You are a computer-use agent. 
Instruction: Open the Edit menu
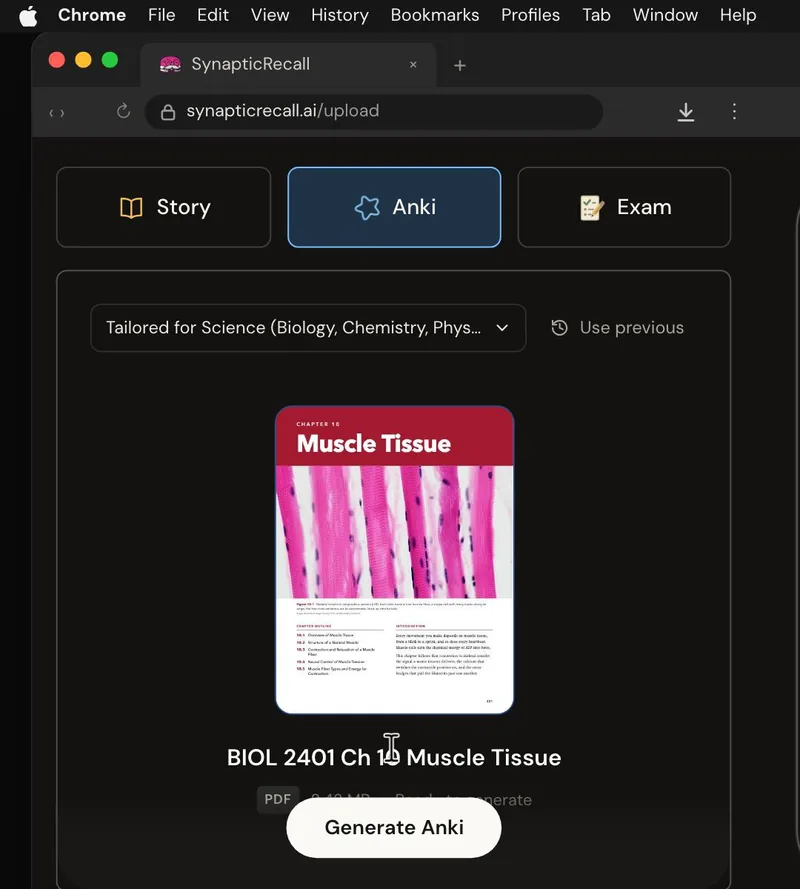213,15
